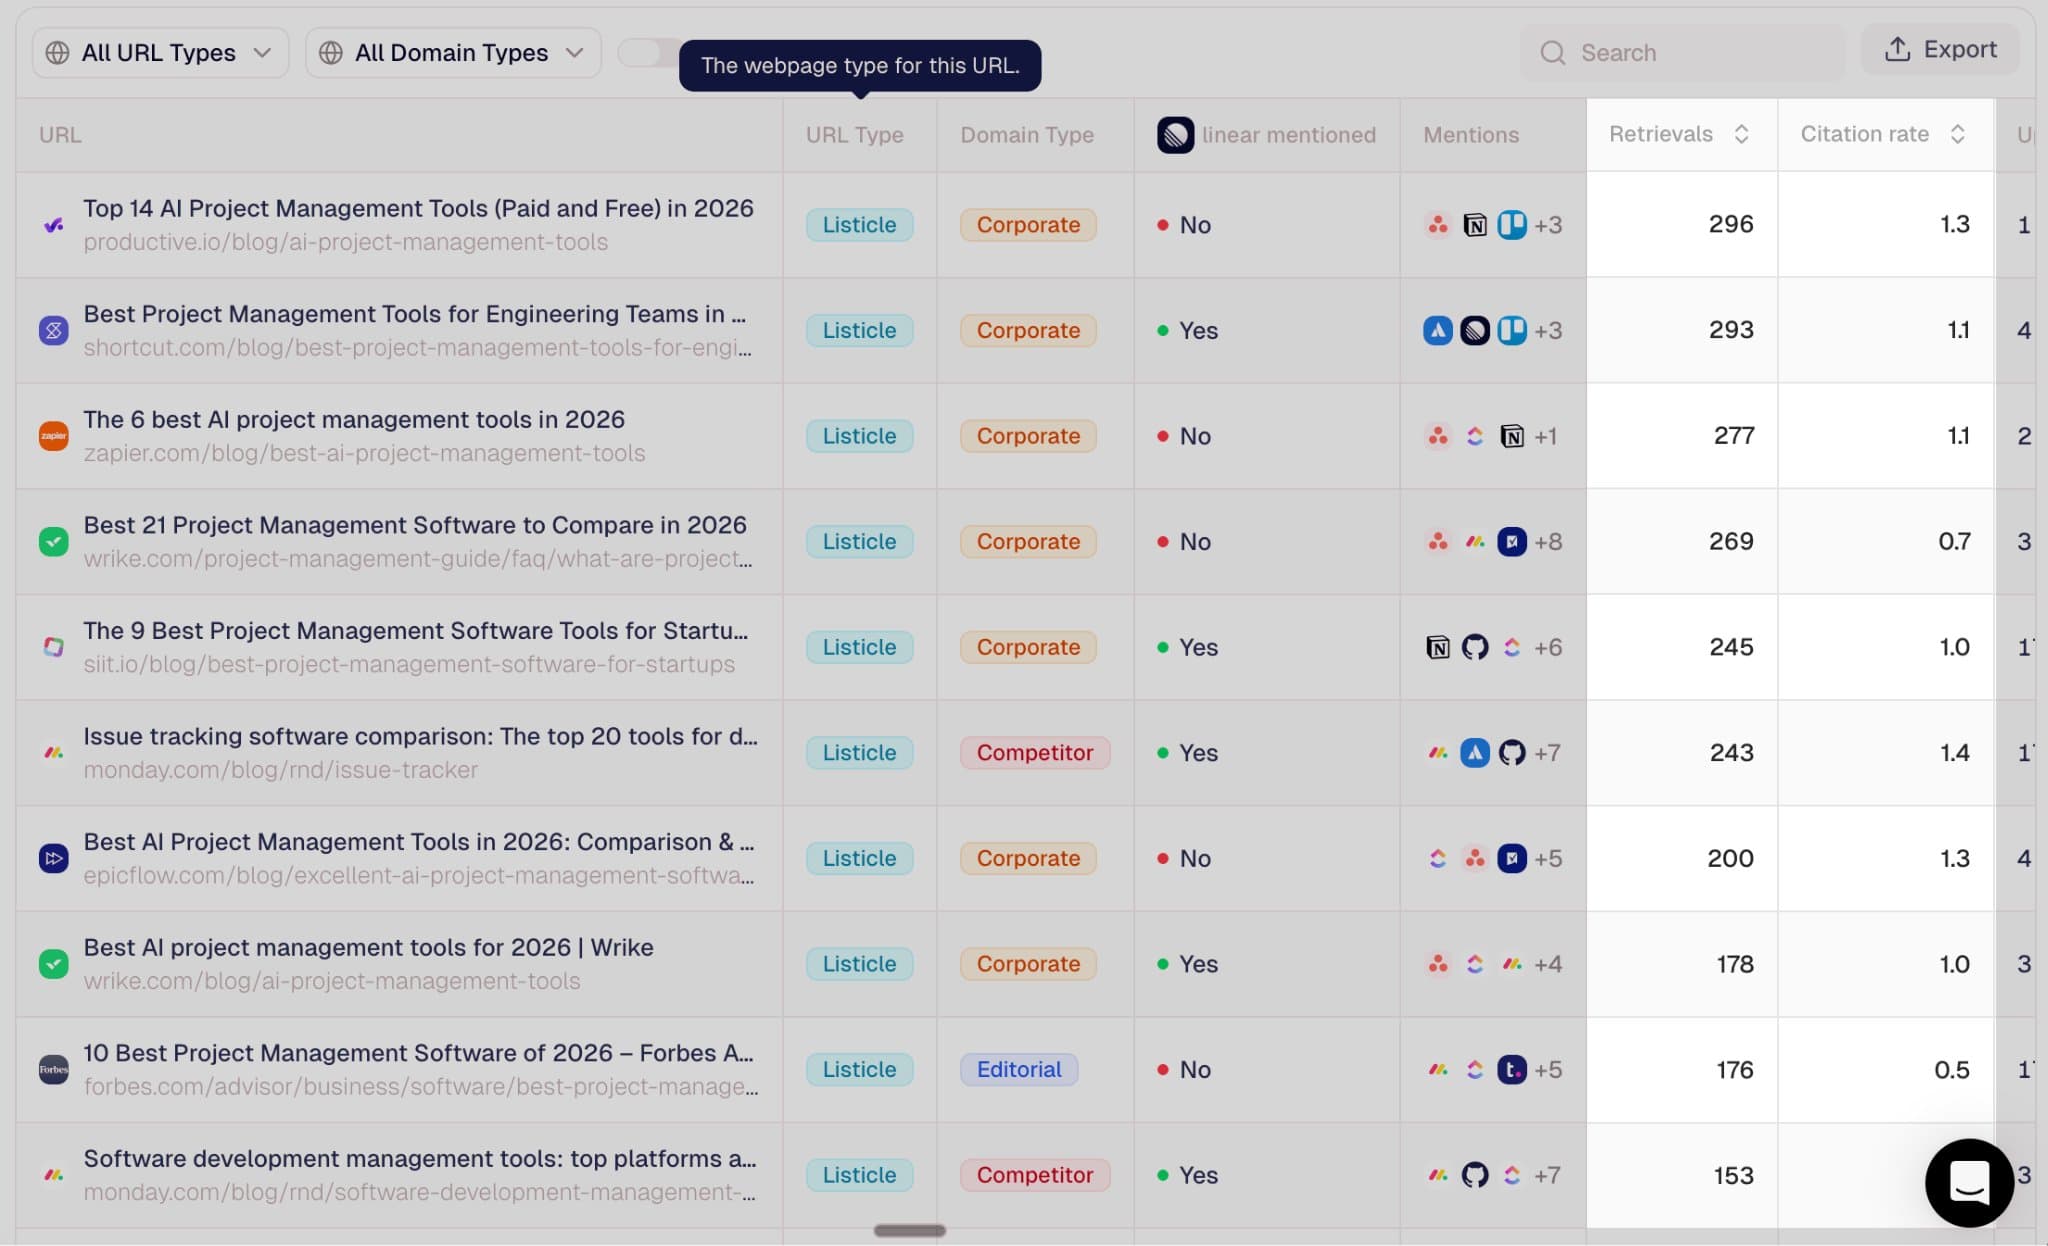Click the +1 more mentions in zapier row
2048x1246 pixels.
coord(1546,436)
